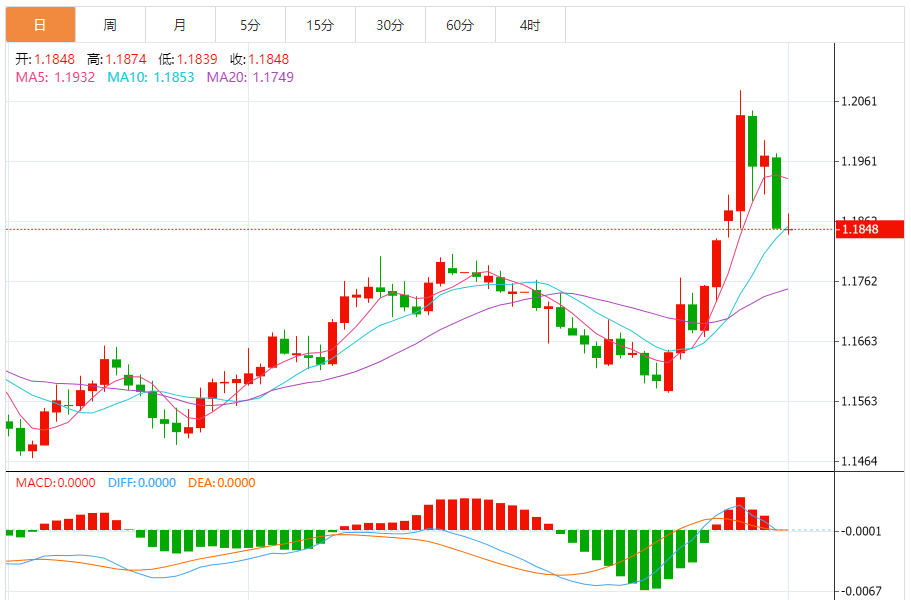This screenshot has height=600, width=911.
Task: Click the tallest red candle near 1.2061
Action: 740,160
